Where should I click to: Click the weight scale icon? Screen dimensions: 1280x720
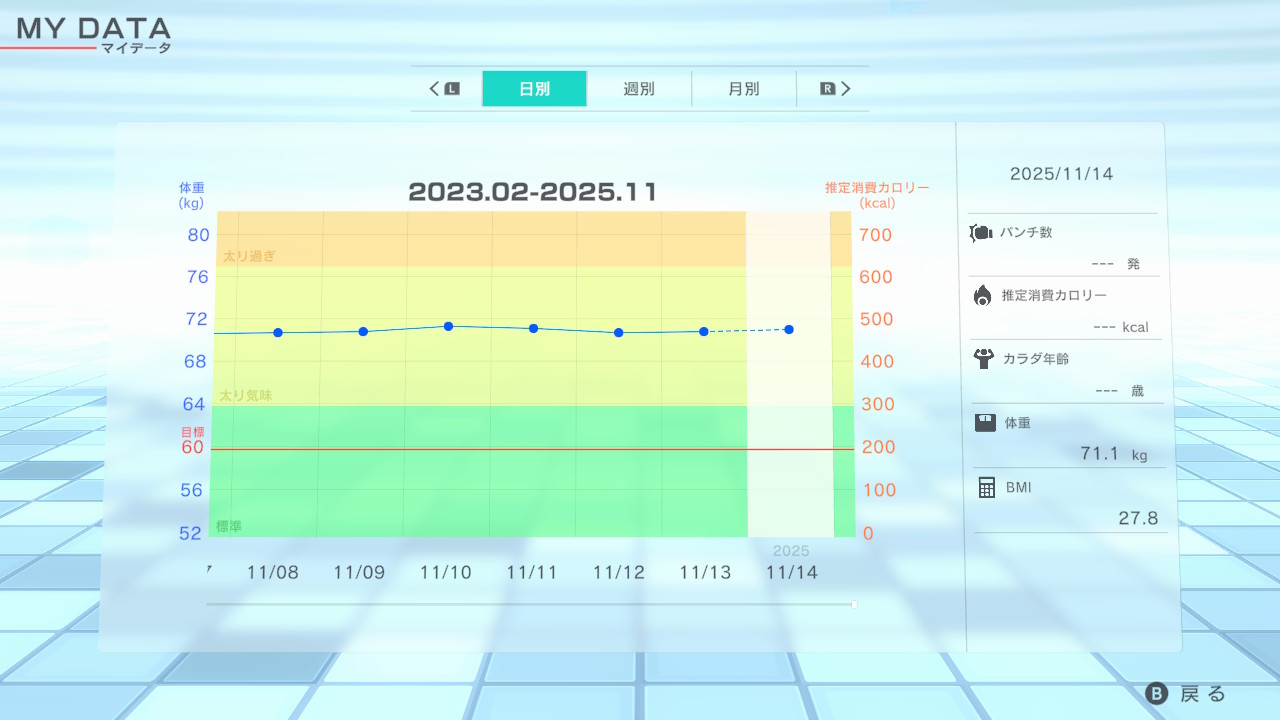point(985,422)
